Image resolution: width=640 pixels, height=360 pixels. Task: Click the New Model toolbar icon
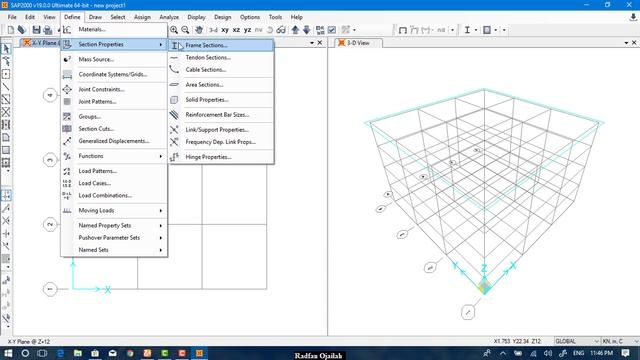11,30
